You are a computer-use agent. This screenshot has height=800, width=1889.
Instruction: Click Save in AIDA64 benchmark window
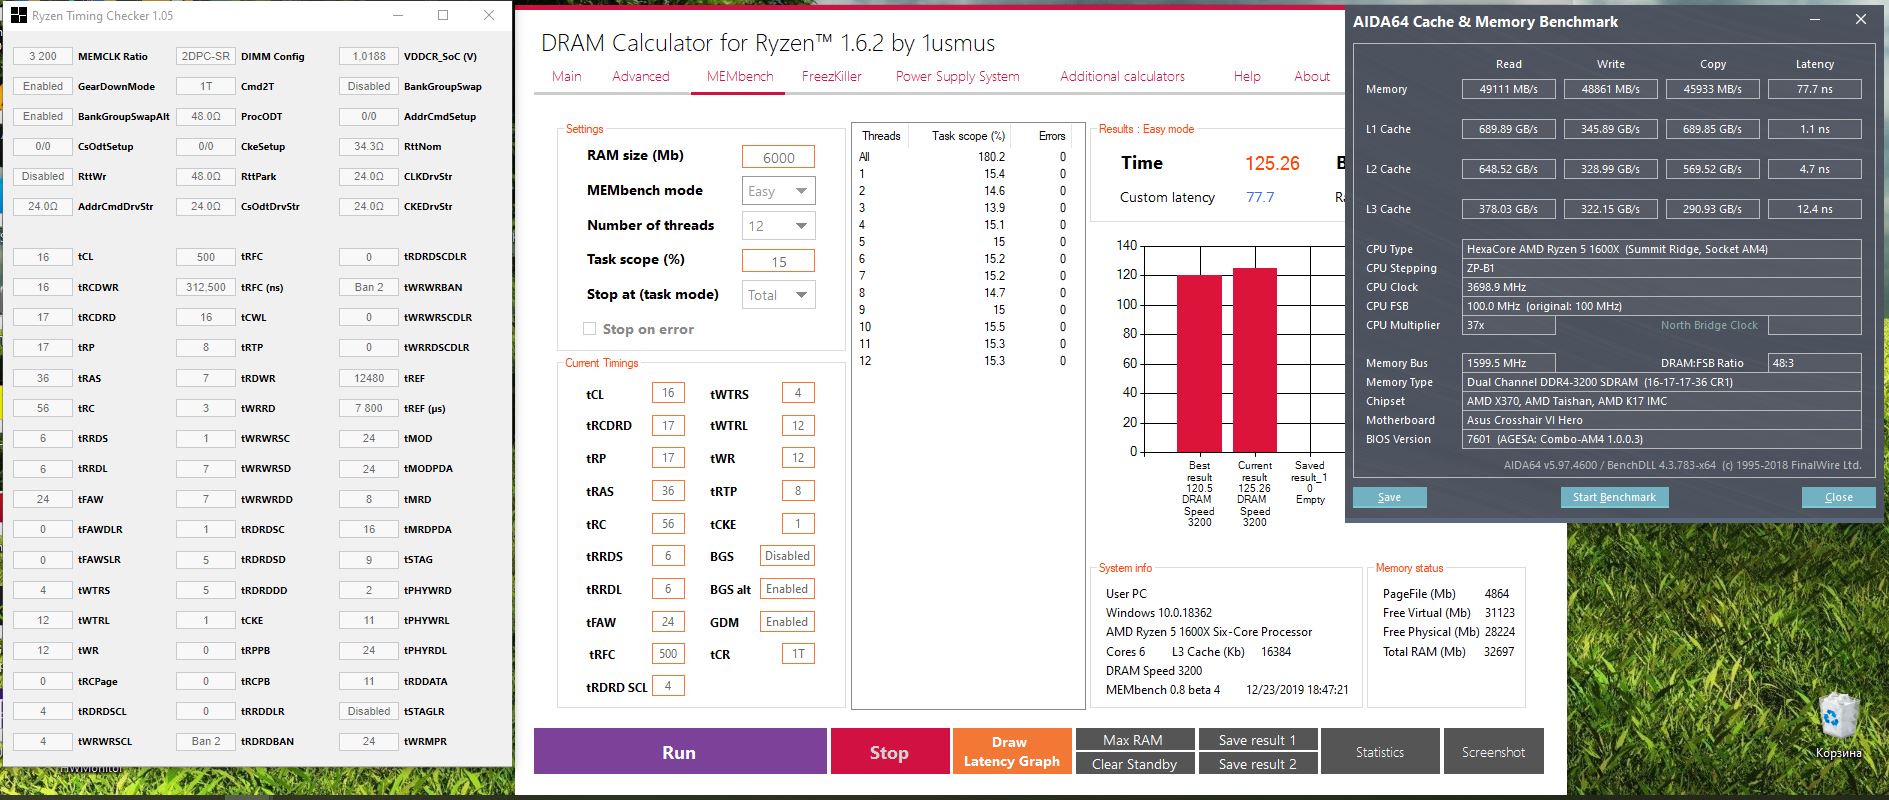point(1389,497)
